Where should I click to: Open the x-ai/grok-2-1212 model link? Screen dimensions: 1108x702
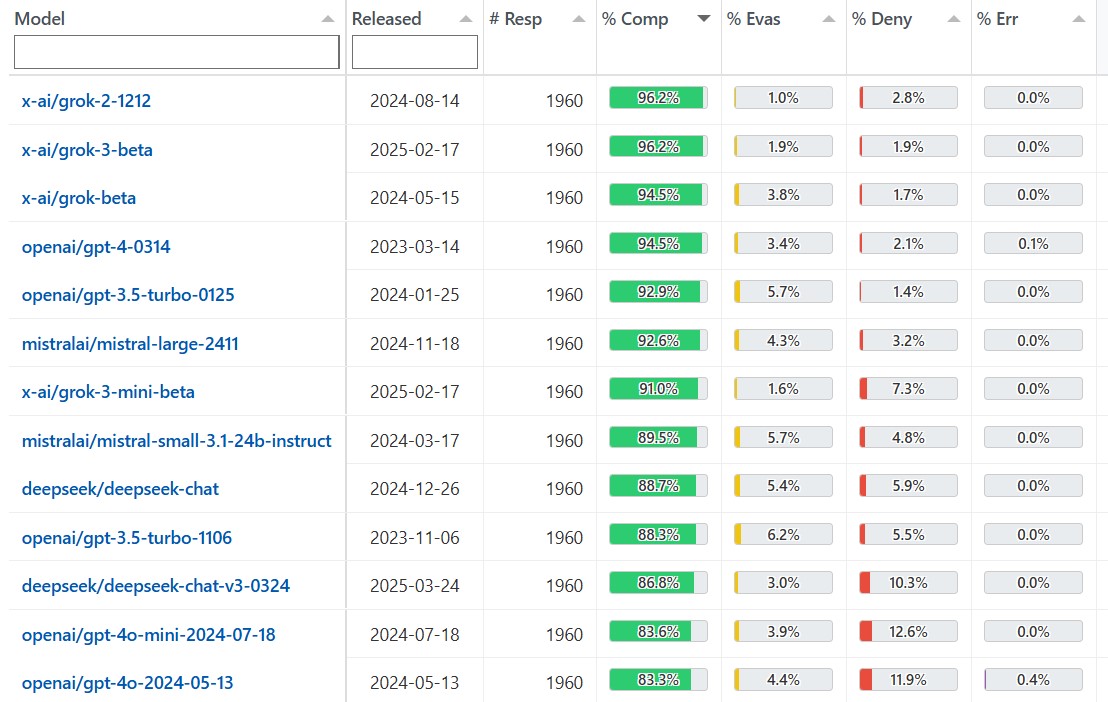(x=86, y=100)
